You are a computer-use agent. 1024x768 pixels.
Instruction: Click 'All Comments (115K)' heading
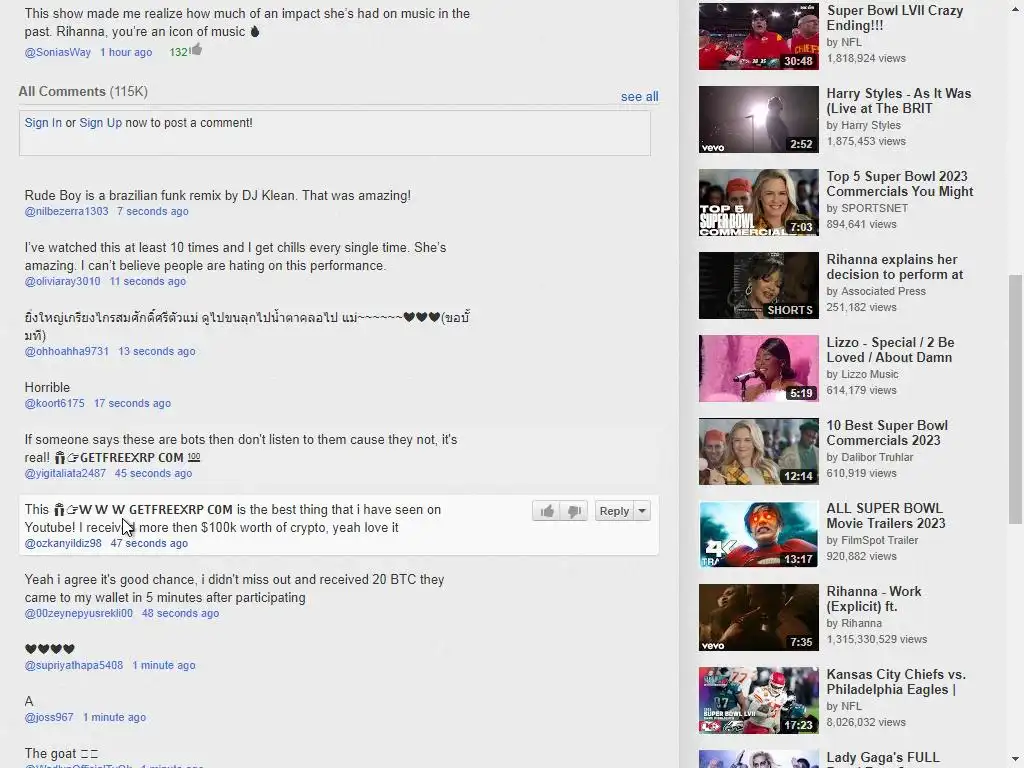83,91
